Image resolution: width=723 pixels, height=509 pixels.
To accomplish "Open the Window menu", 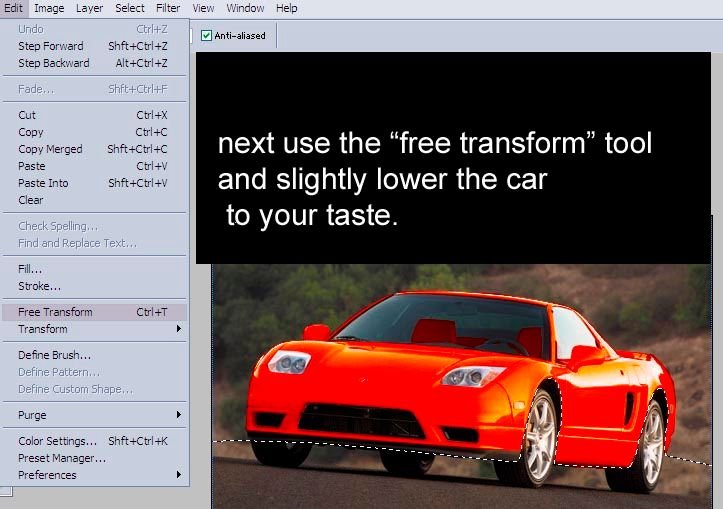I will click(x=245, y=8).
